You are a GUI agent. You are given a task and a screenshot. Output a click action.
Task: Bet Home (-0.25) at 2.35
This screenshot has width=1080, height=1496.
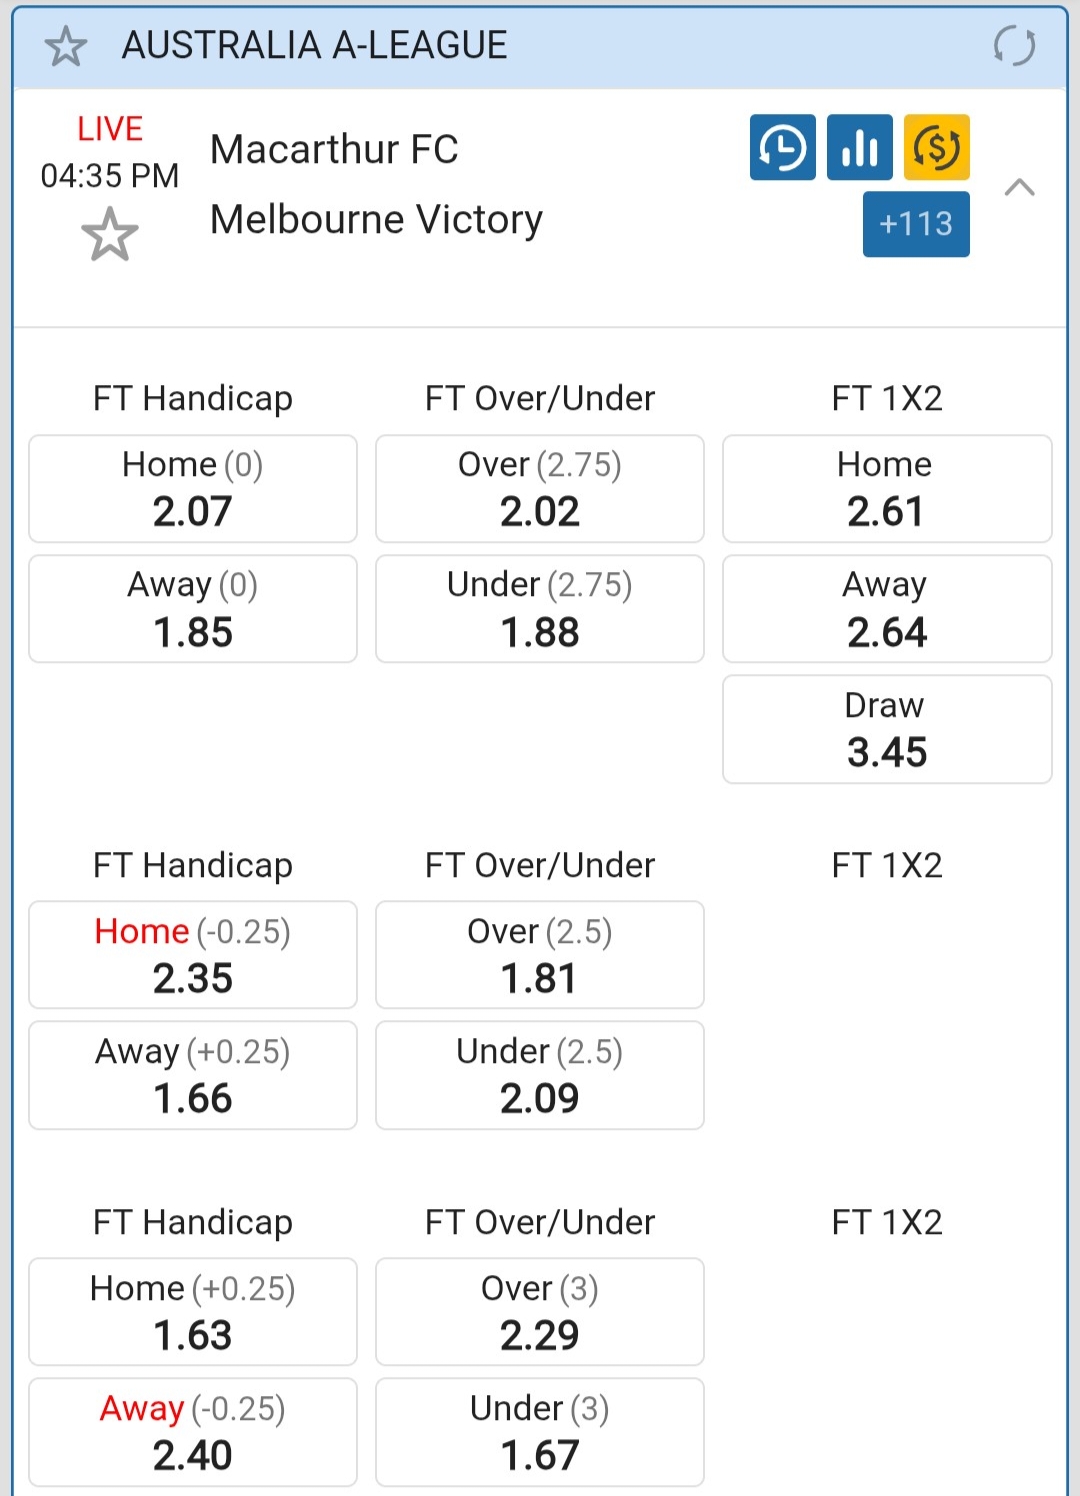click(x=193, y=955)
